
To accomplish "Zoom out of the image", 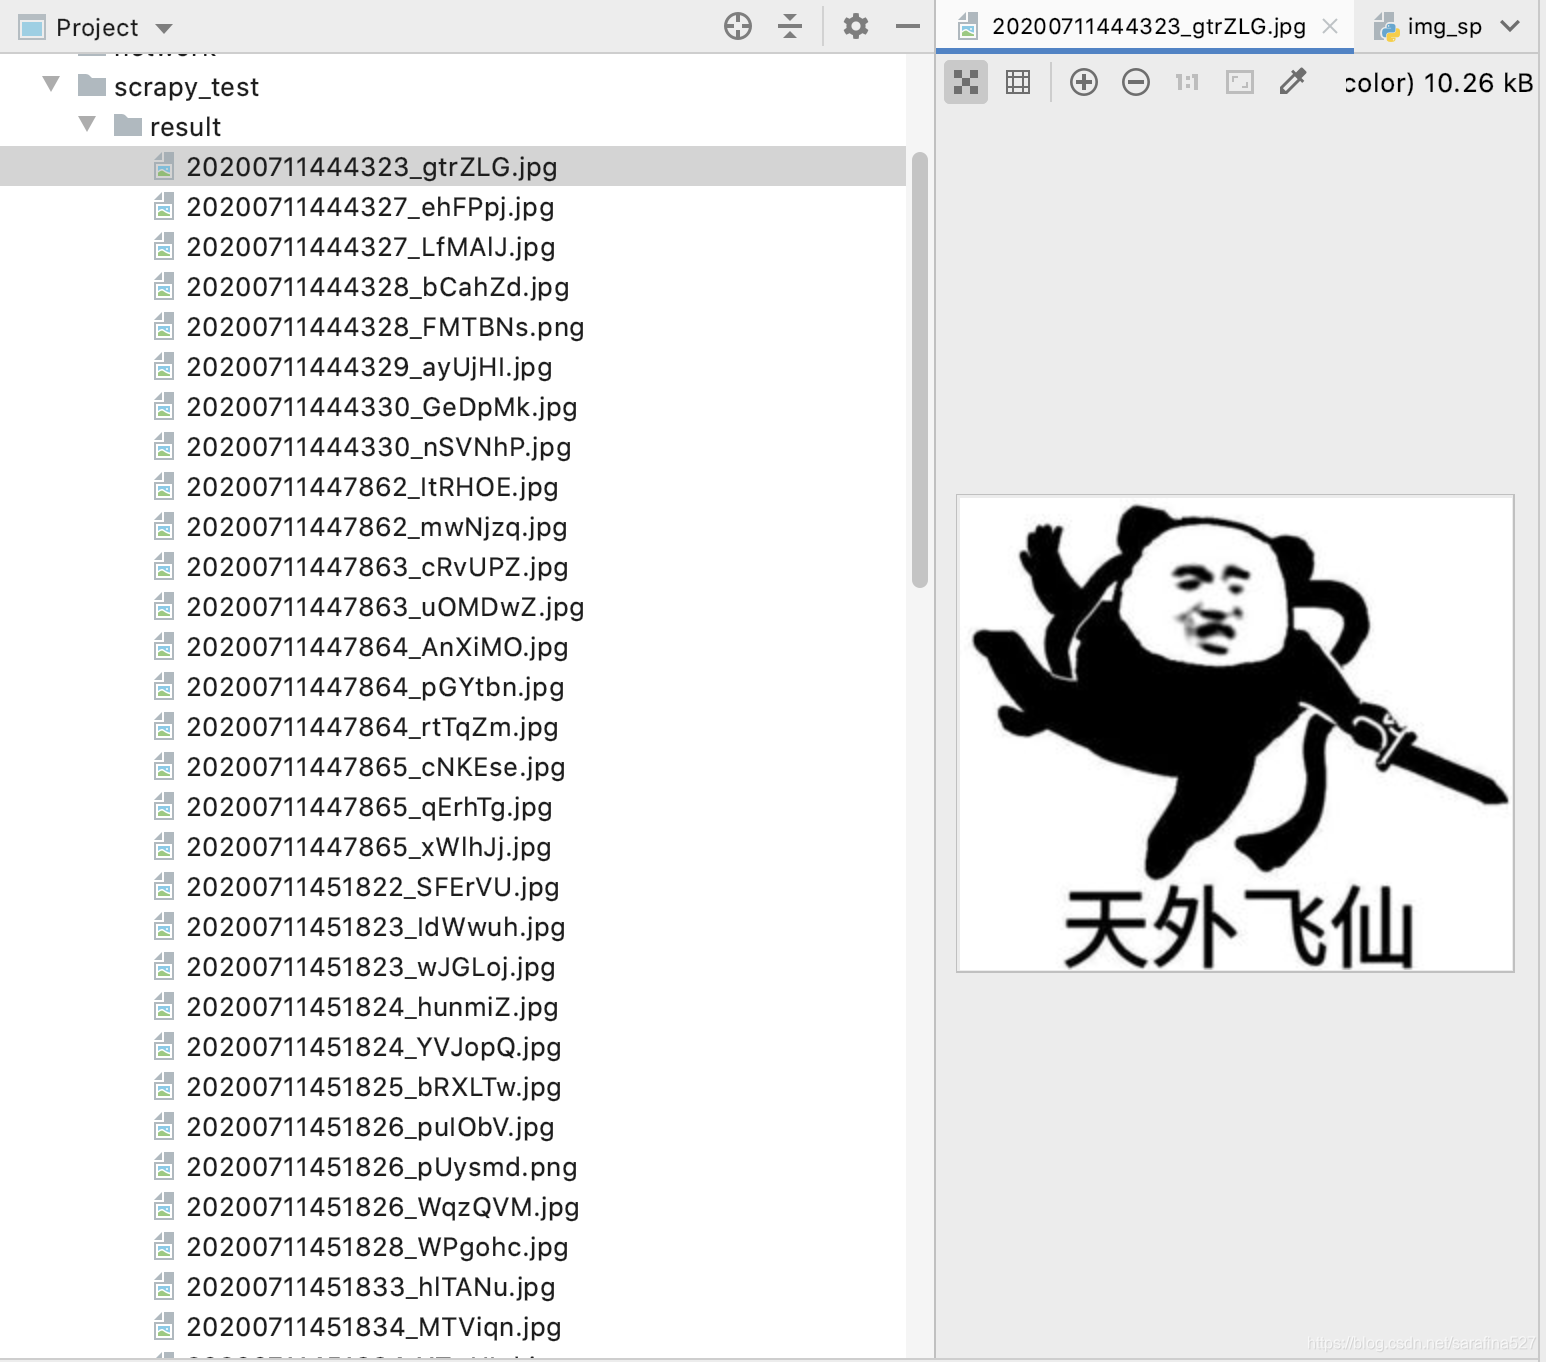I will (1136, 82).
